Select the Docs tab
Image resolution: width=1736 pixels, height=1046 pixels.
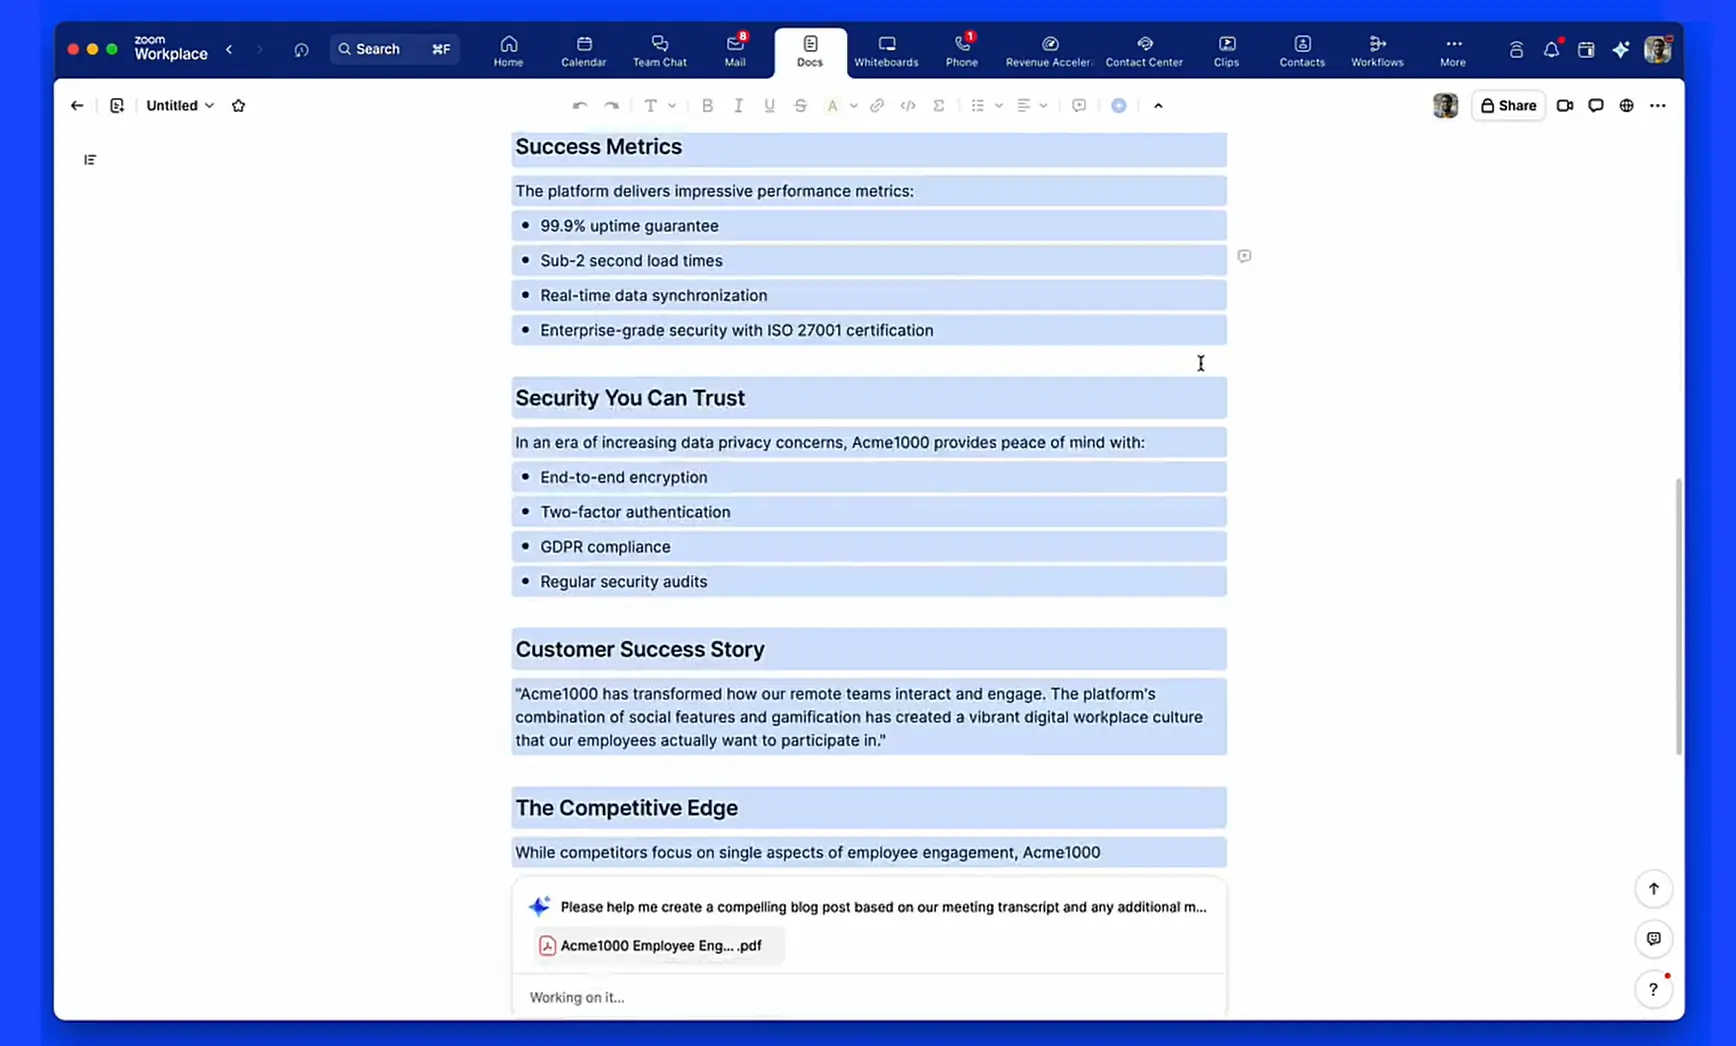tap(810, 51)
